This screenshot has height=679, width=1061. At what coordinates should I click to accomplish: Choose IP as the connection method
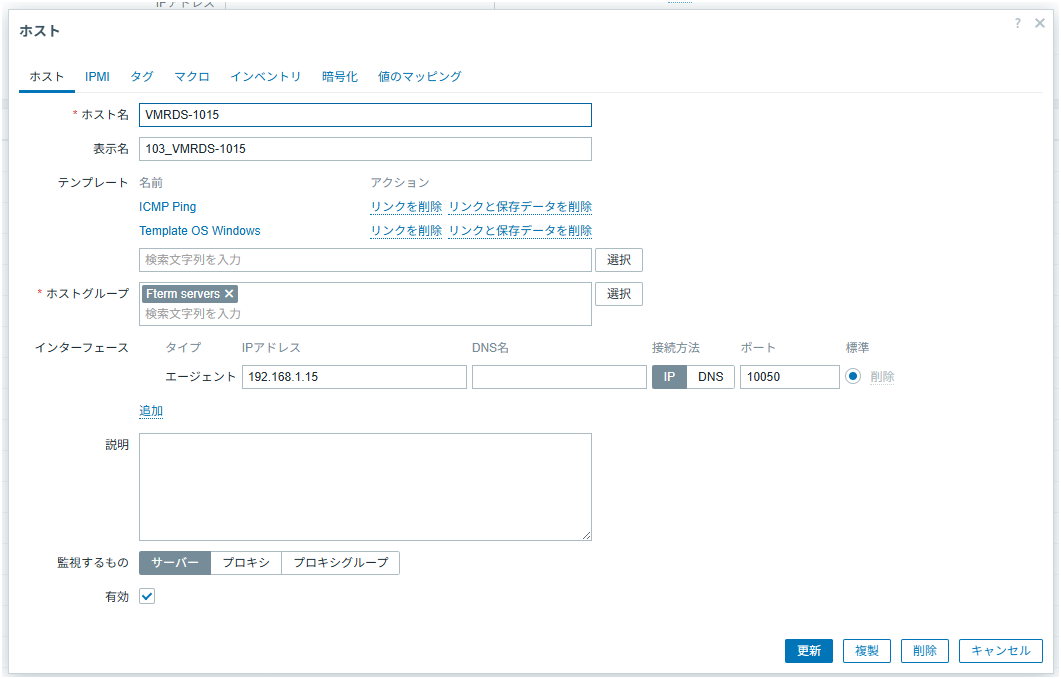click(x=669, y=377)
